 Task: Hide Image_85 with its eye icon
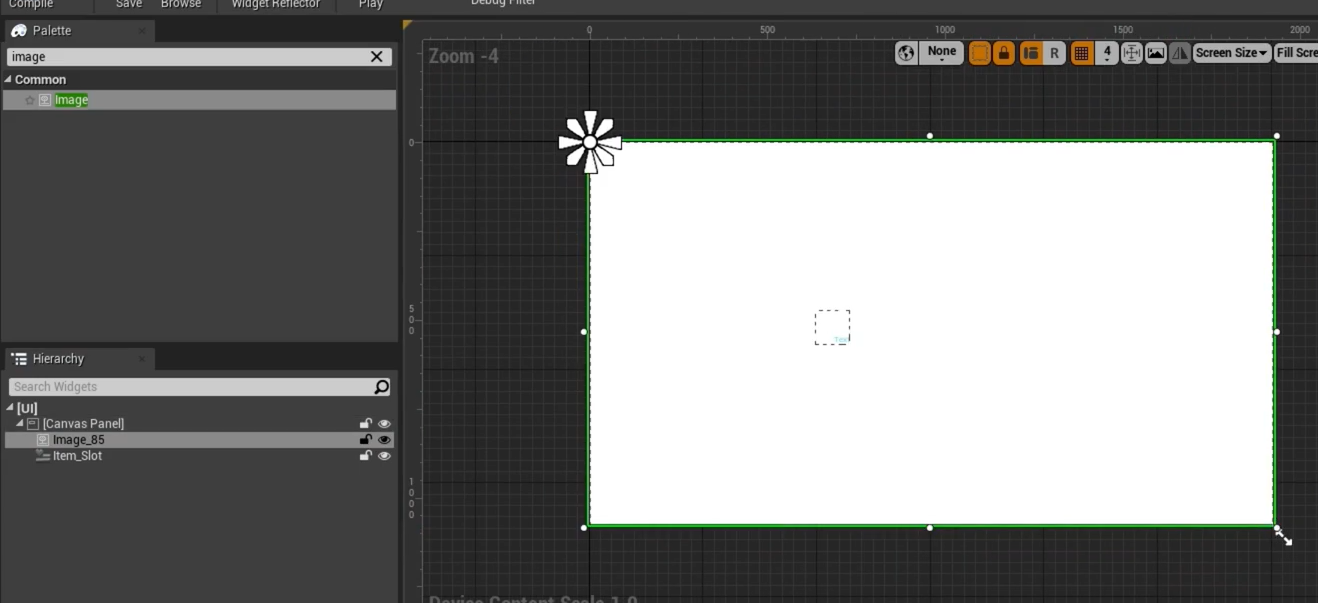coord(384,440)
